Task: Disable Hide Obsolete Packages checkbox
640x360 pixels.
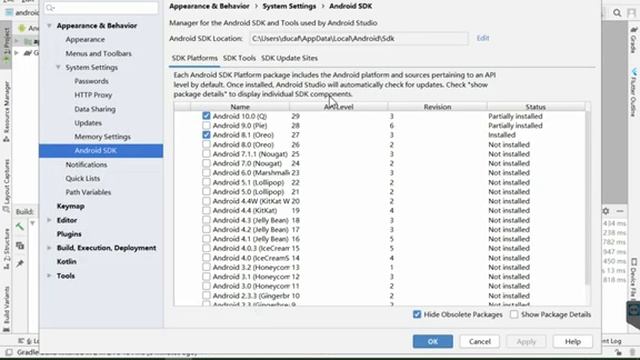Action: pos(417,314)
